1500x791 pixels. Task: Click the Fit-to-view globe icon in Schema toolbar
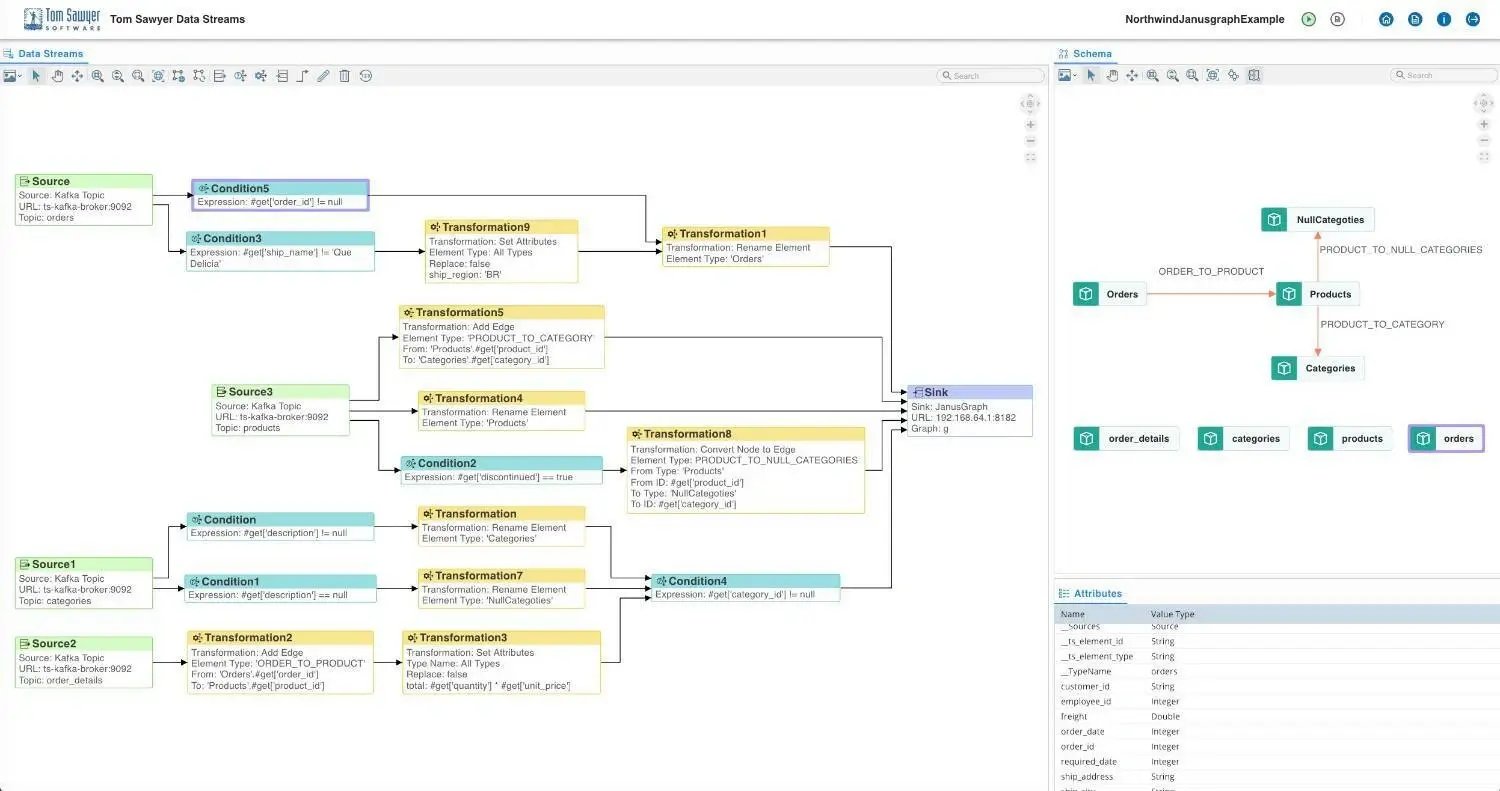[x=1214, y=75]
